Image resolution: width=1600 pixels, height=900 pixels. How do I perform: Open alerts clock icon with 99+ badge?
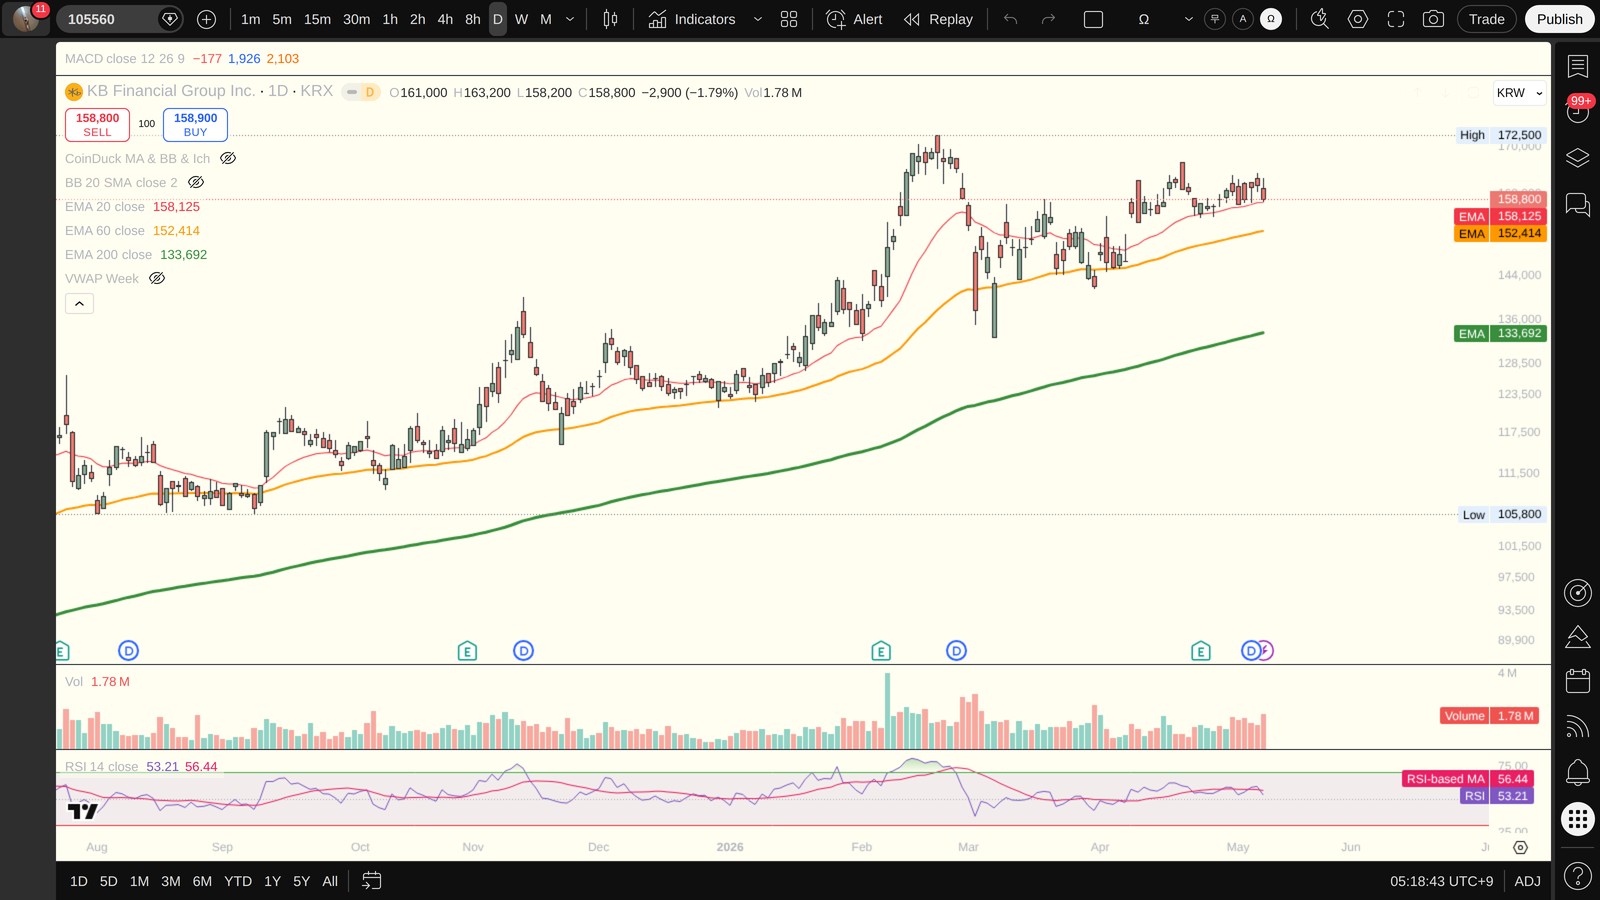(x=1578, y=111)
